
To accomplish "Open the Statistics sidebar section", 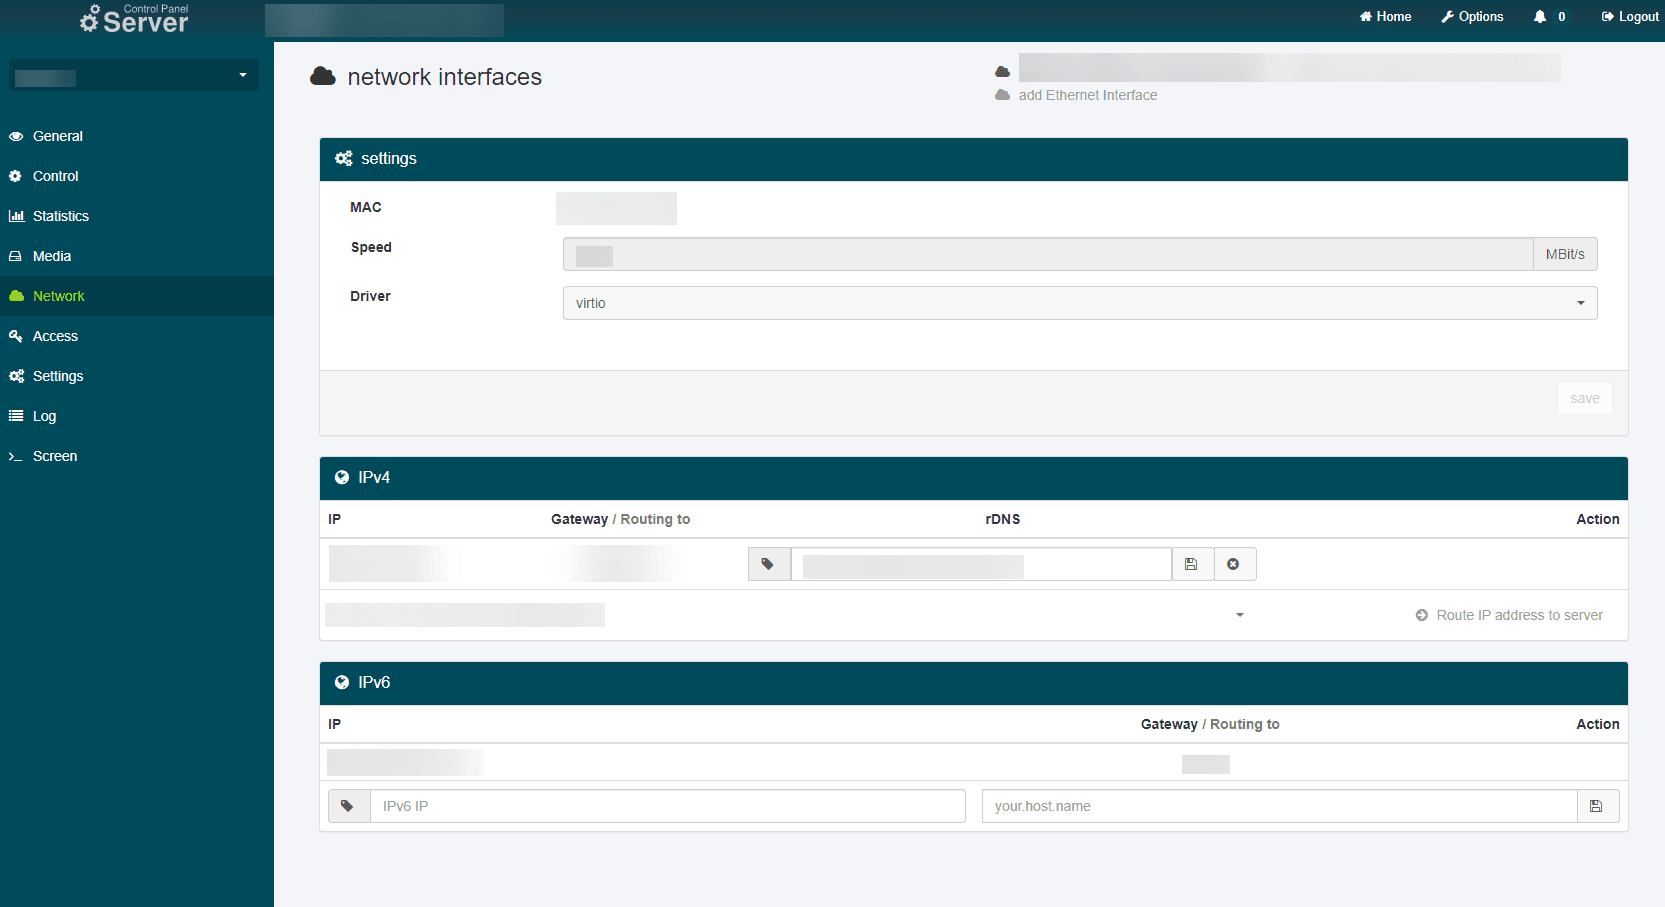I will tap(60, 216).
